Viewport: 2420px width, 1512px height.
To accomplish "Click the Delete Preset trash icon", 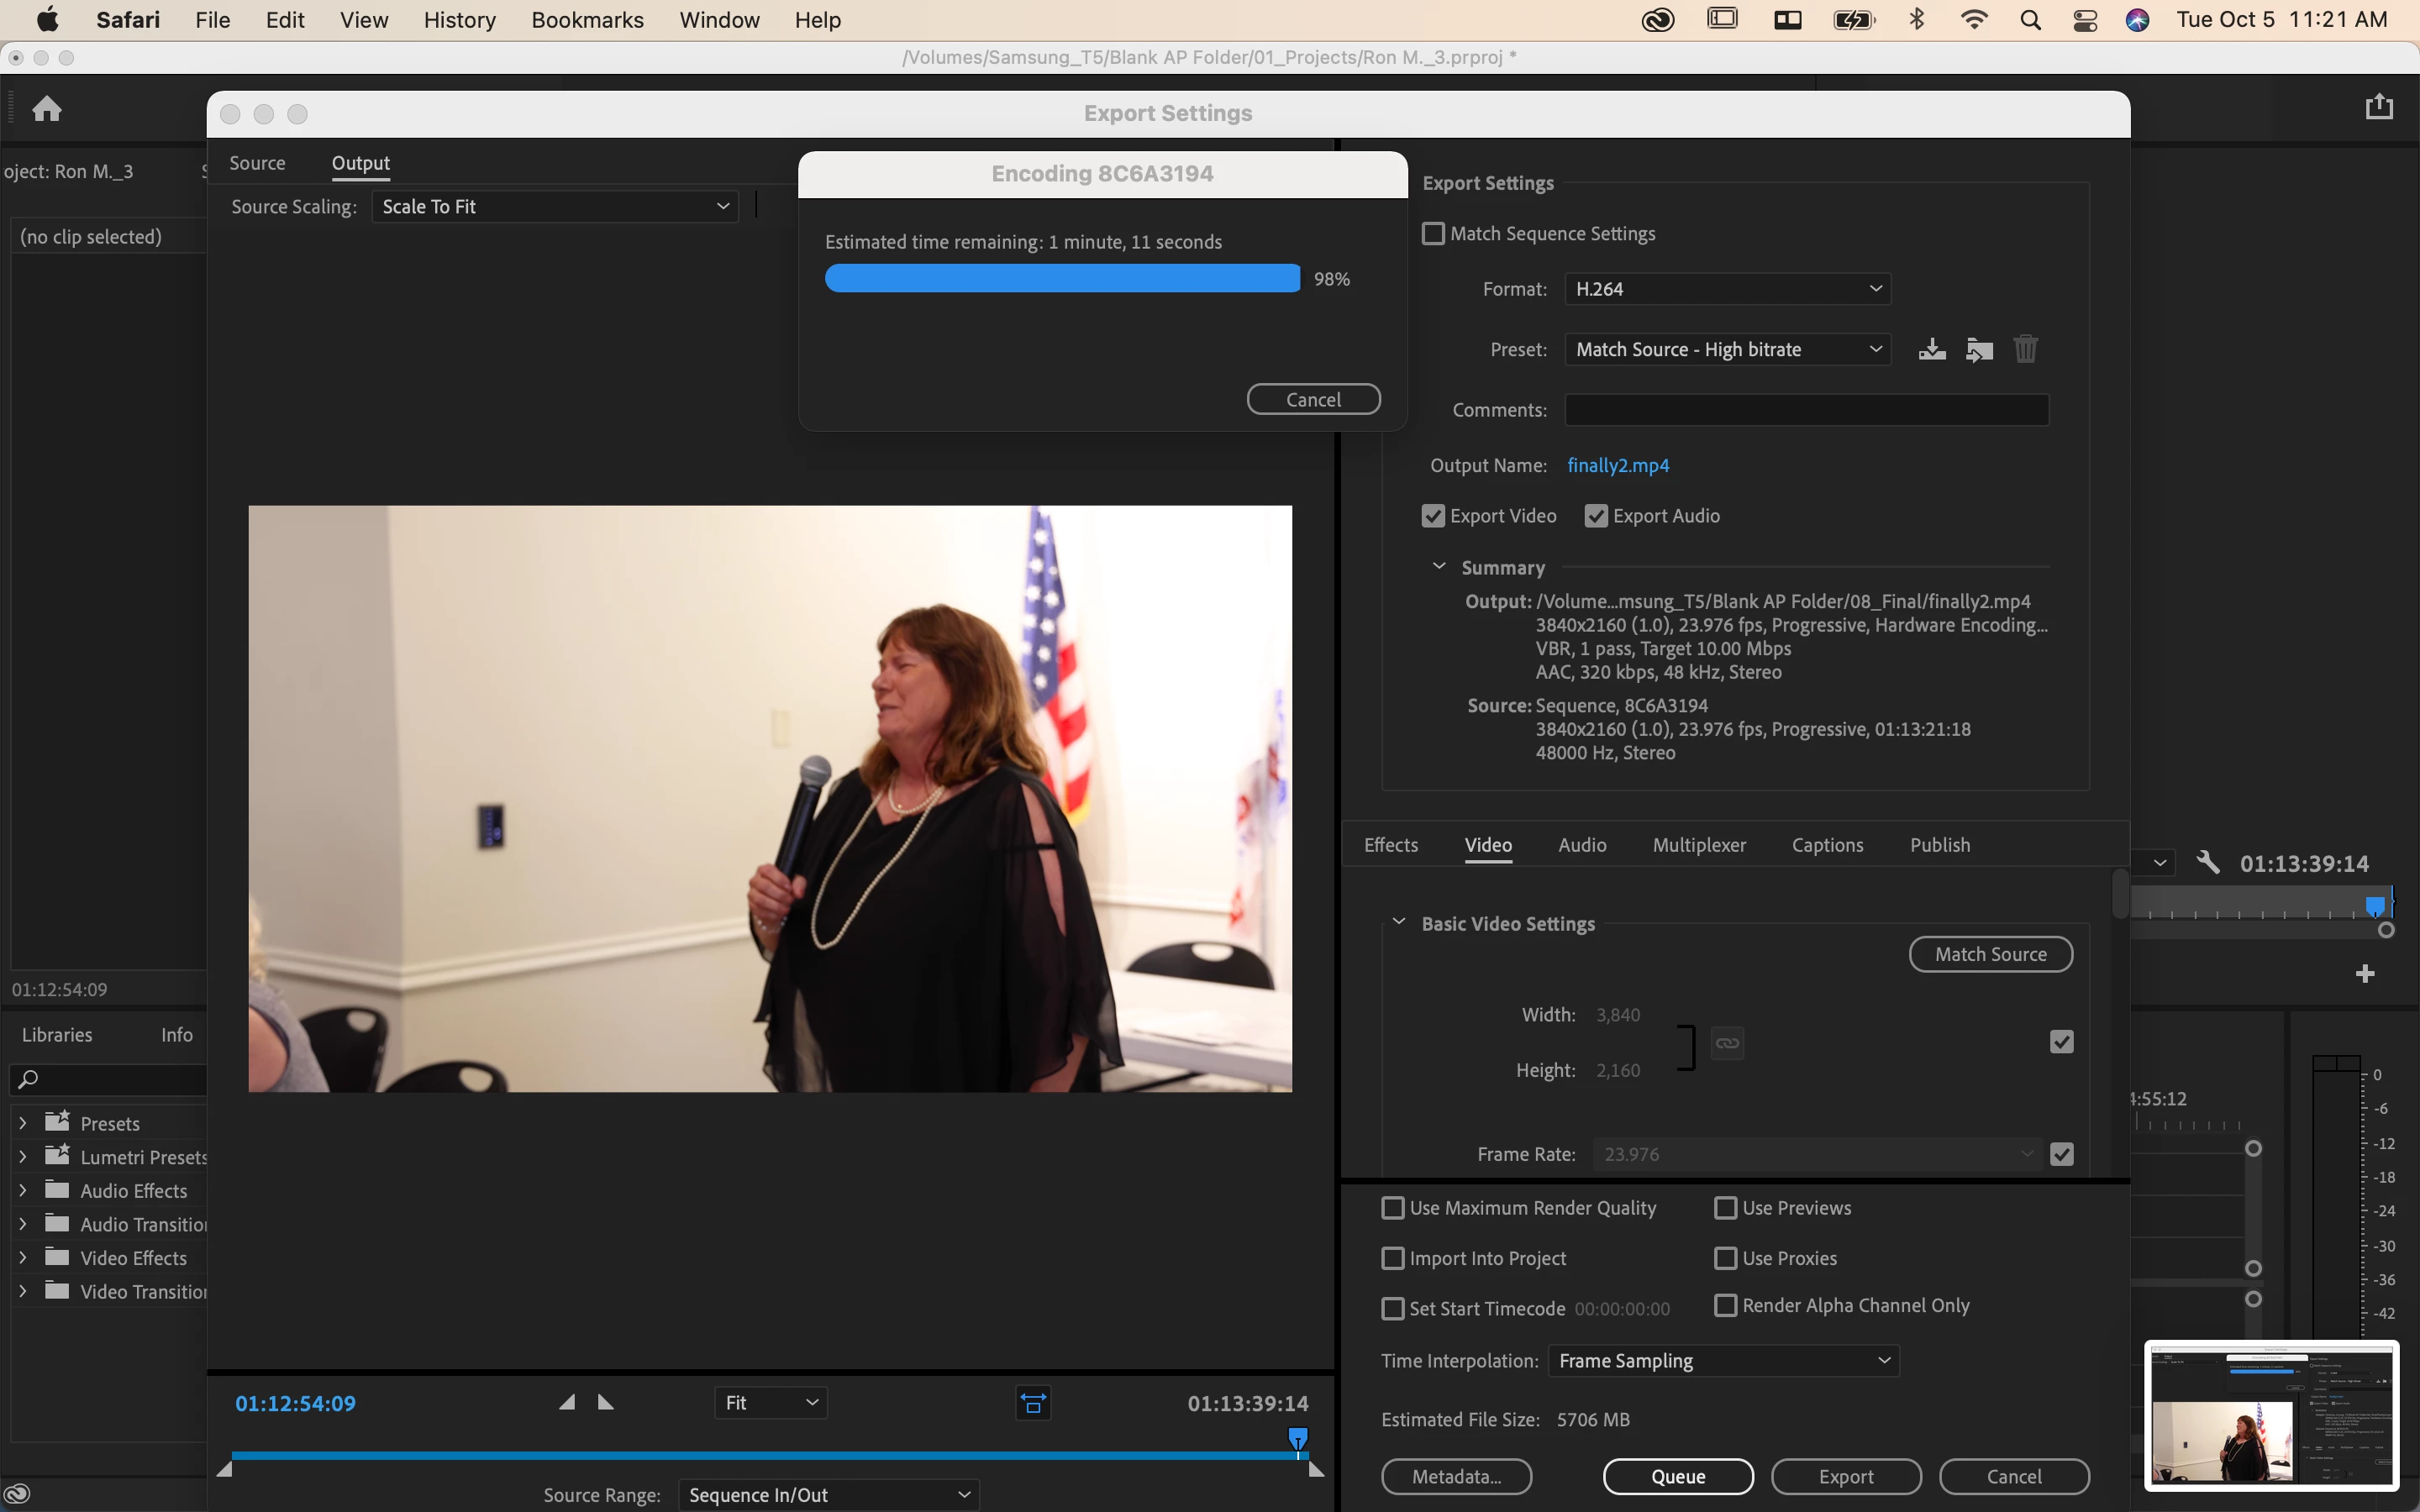I will tap(2025, 349).
